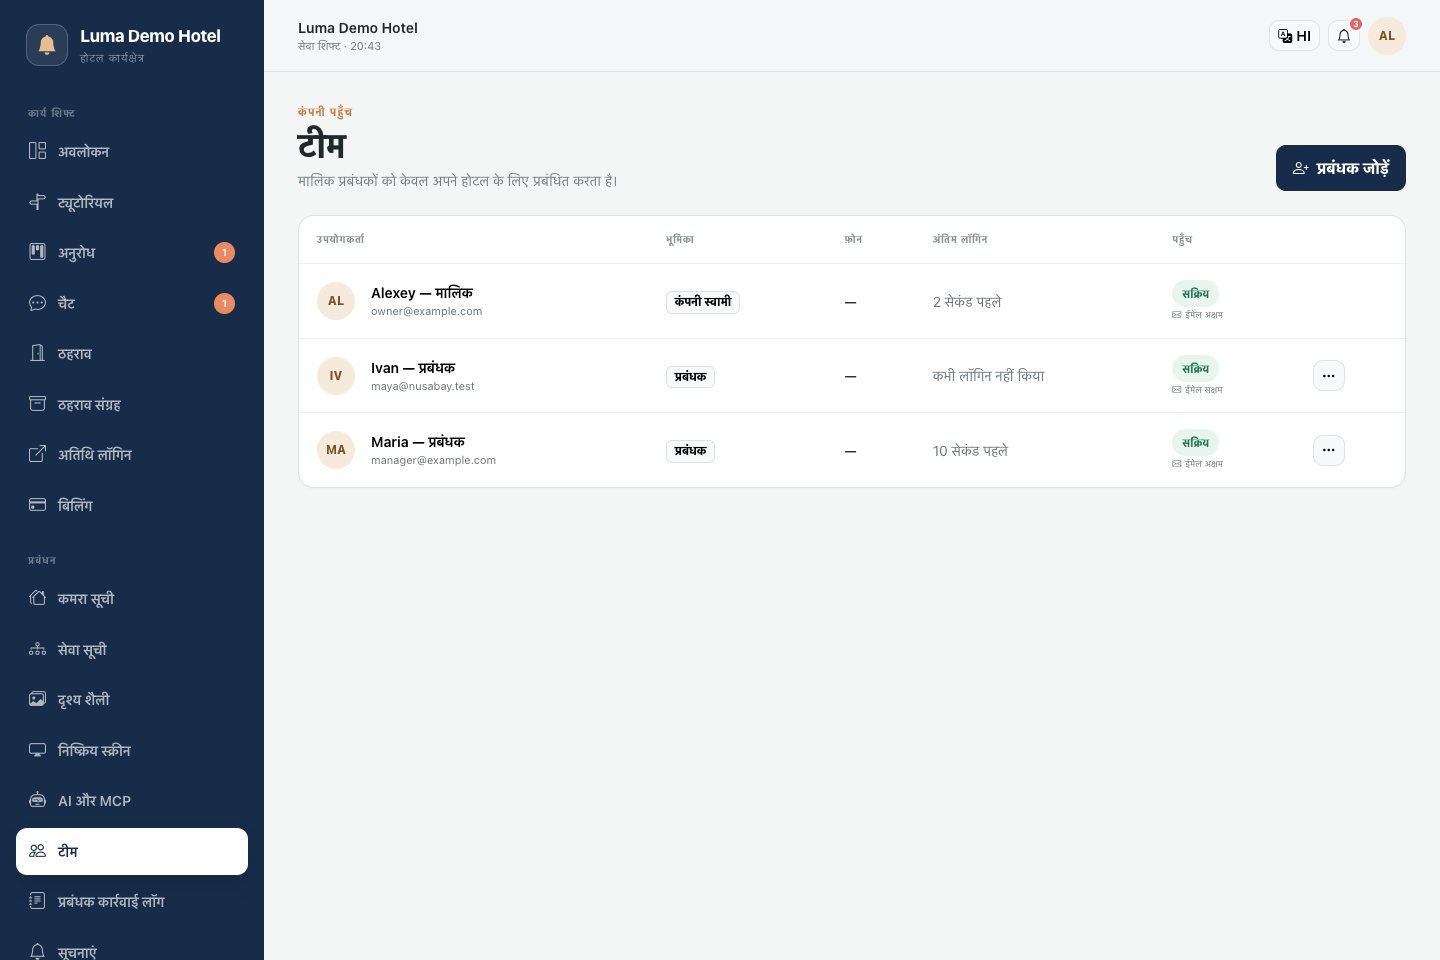Click the अतिथि लॉगिन external link icon
Screen dimensions: 1440x960
(x=37, y=454)
